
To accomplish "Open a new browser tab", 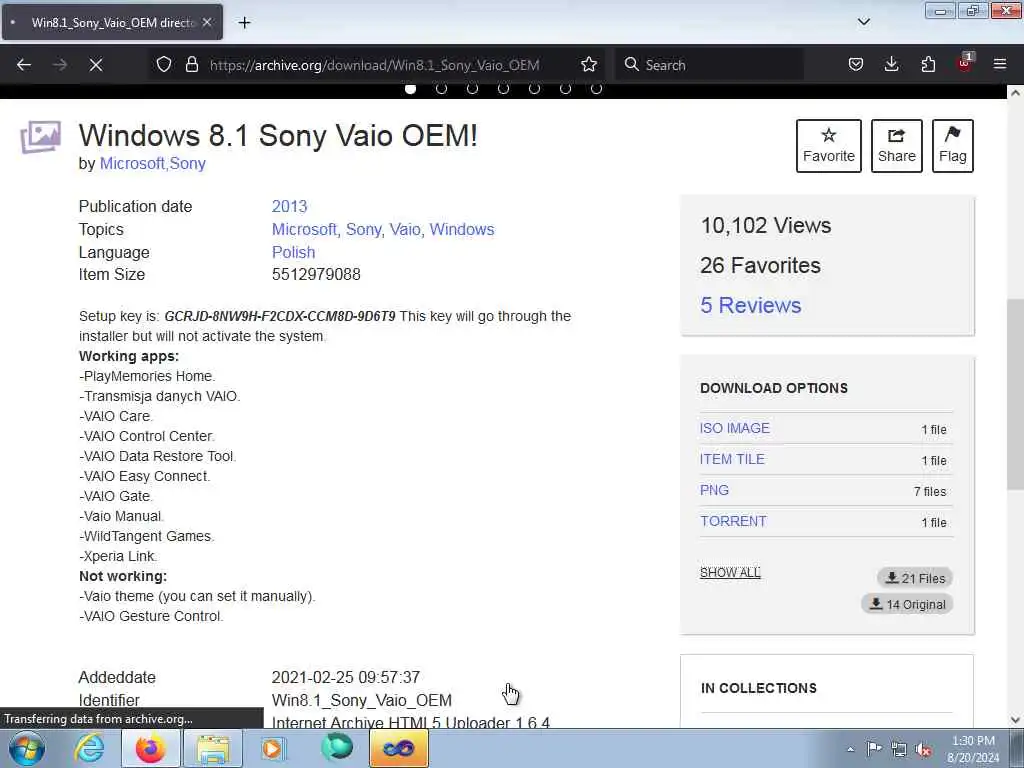I will pyautogui.click(x=244, y=23).
